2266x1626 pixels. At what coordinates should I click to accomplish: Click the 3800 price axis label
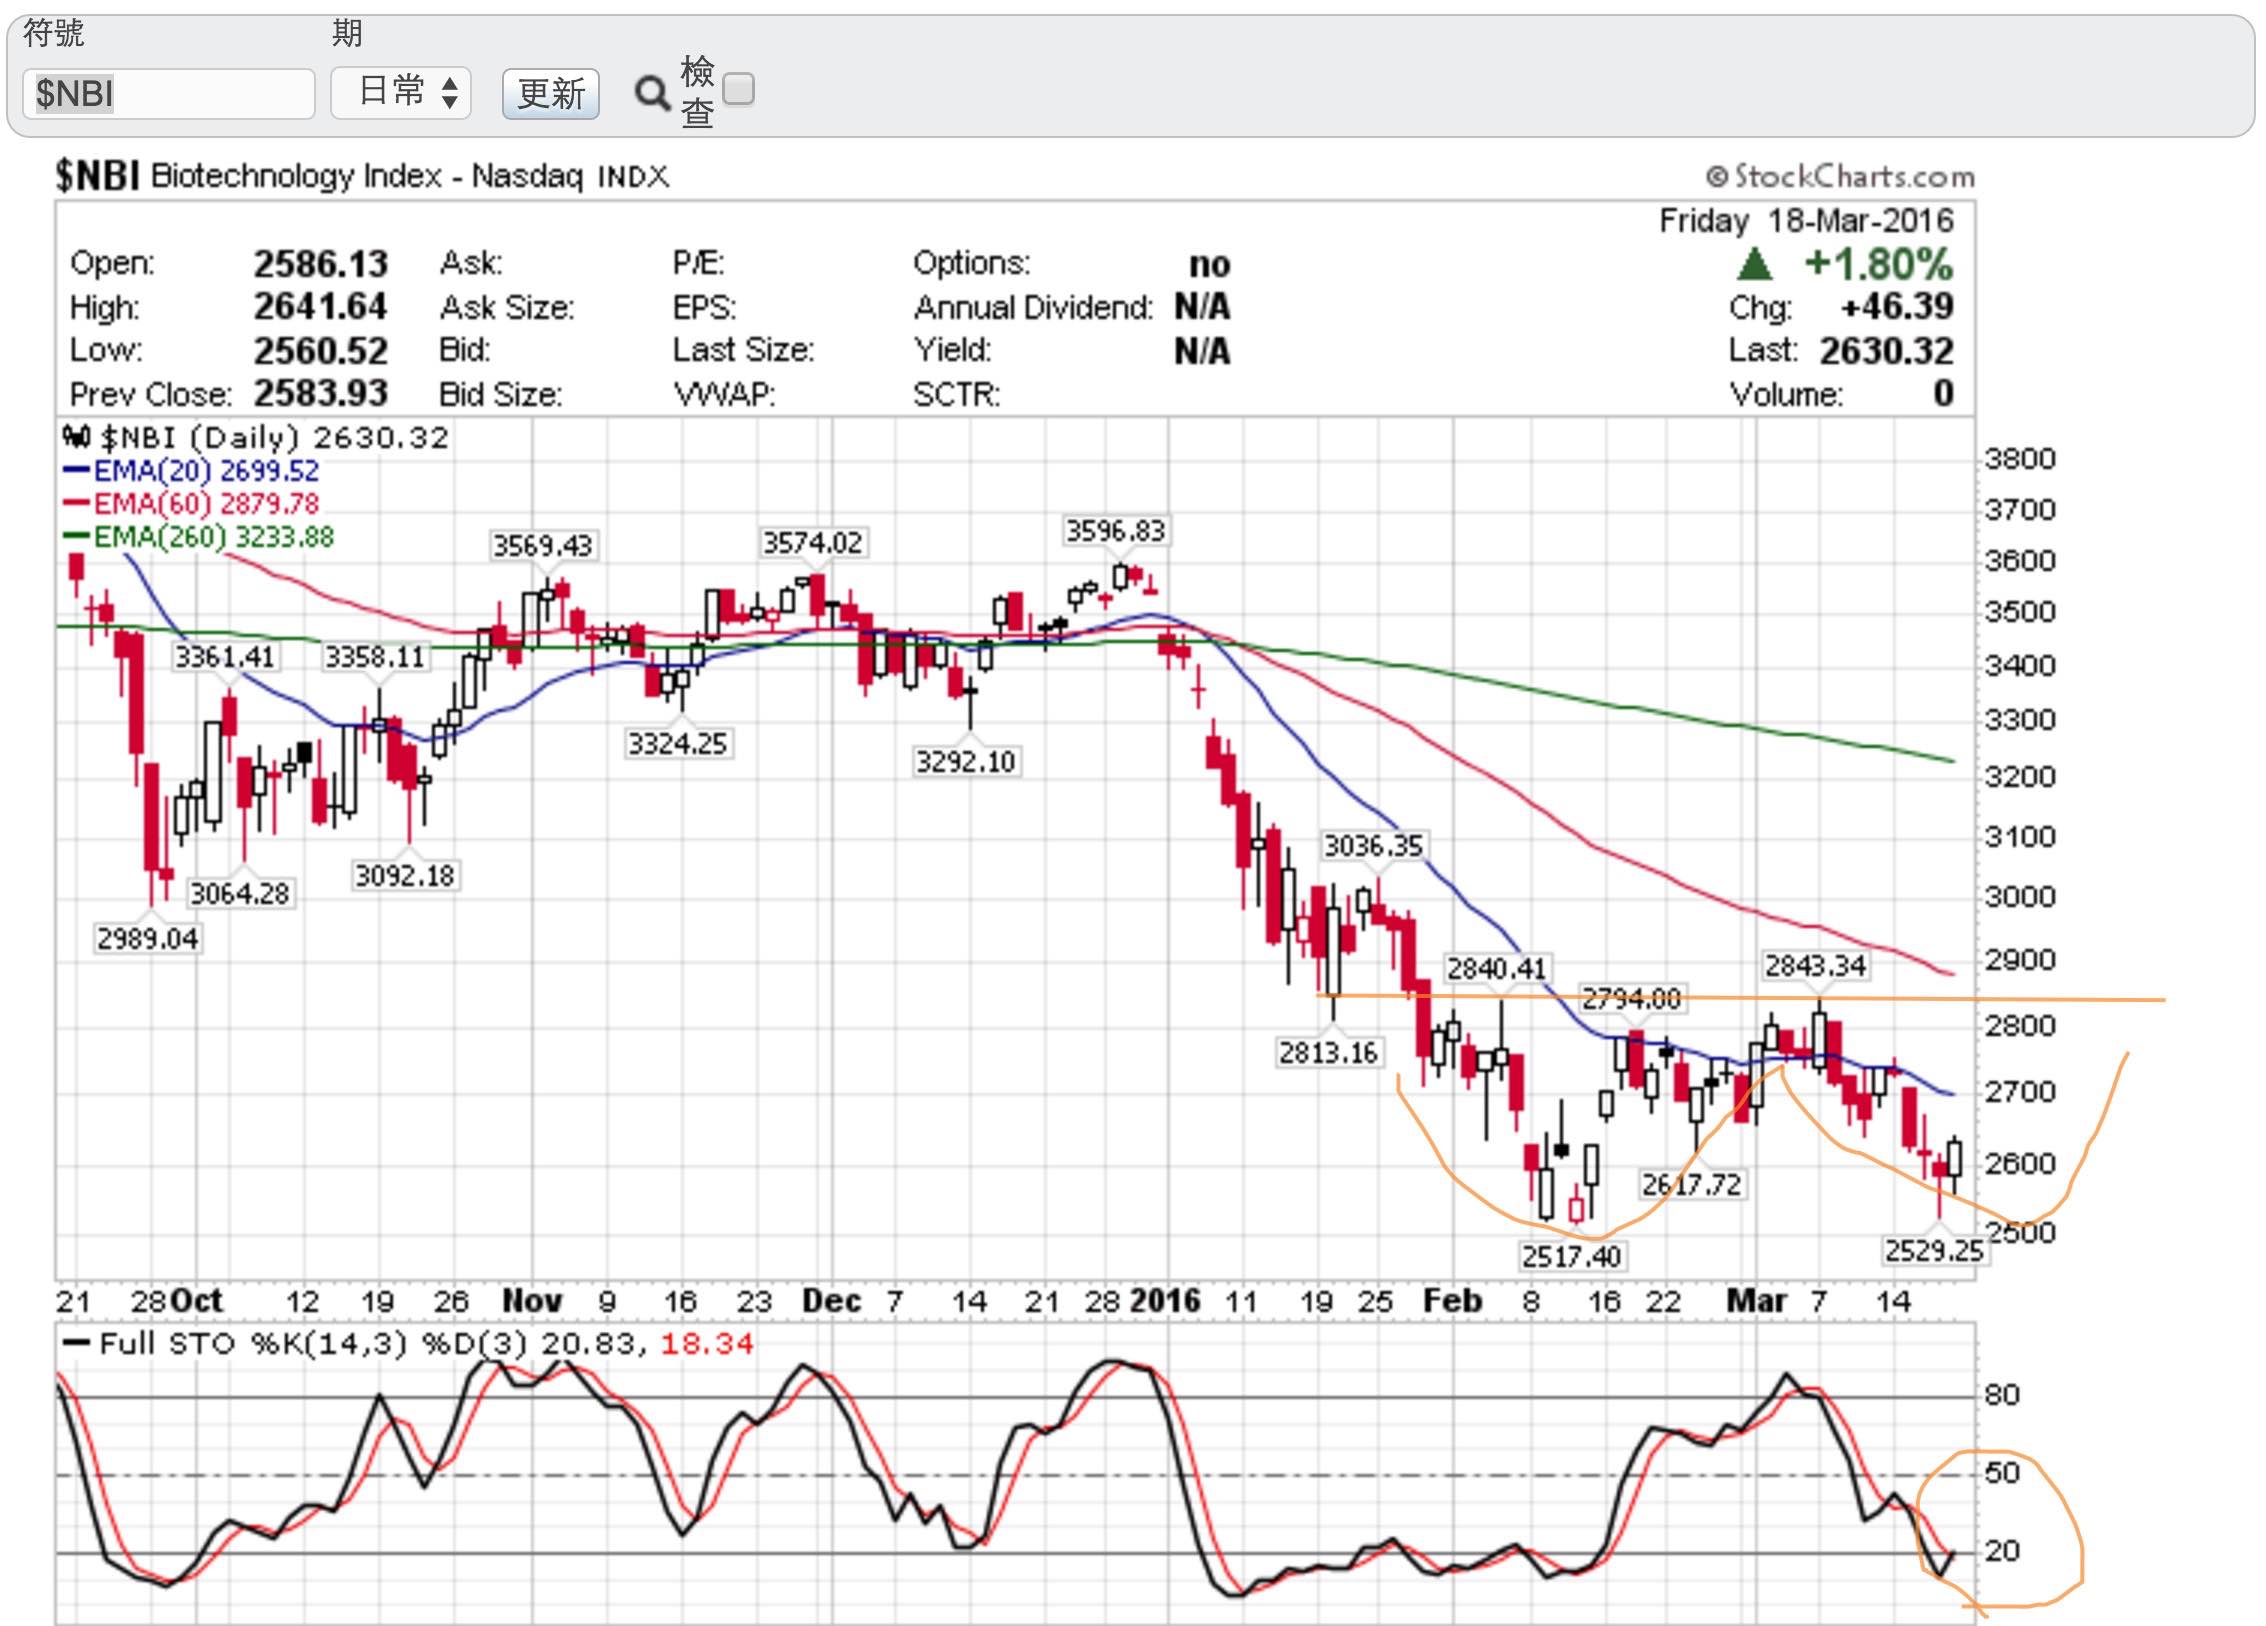[x=2020, y=459]
